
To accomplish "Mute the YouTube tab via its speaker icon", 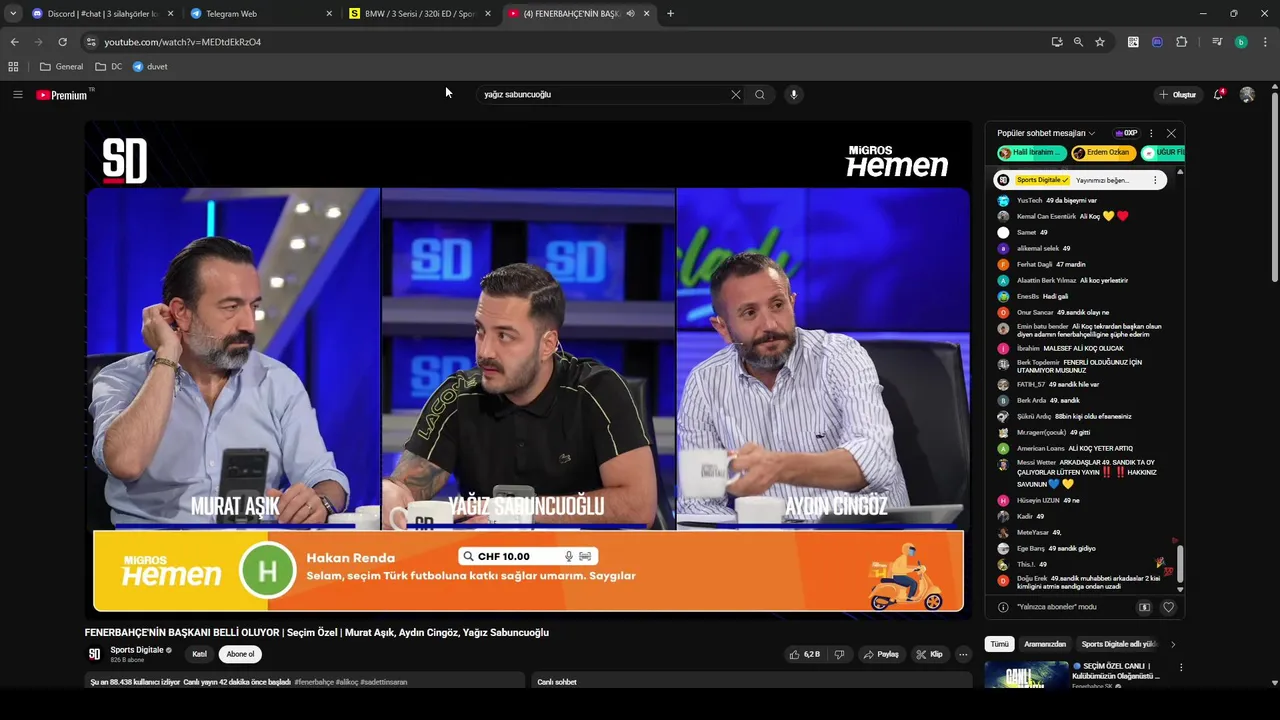I will [630, 14].
